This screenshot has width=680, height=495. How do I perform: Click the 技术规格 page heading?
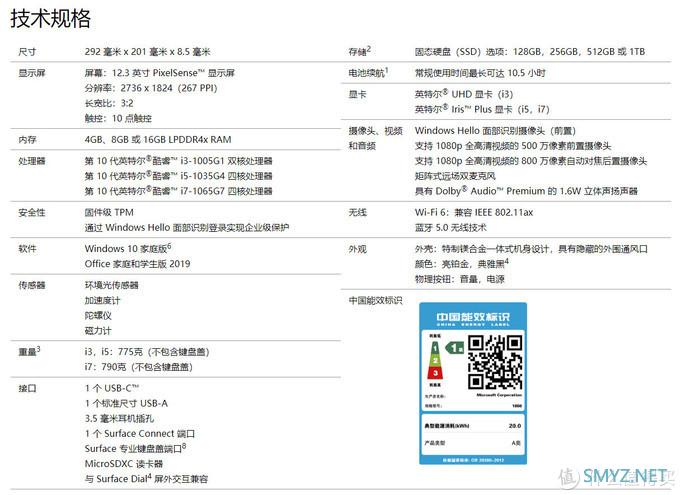[50, 18]
